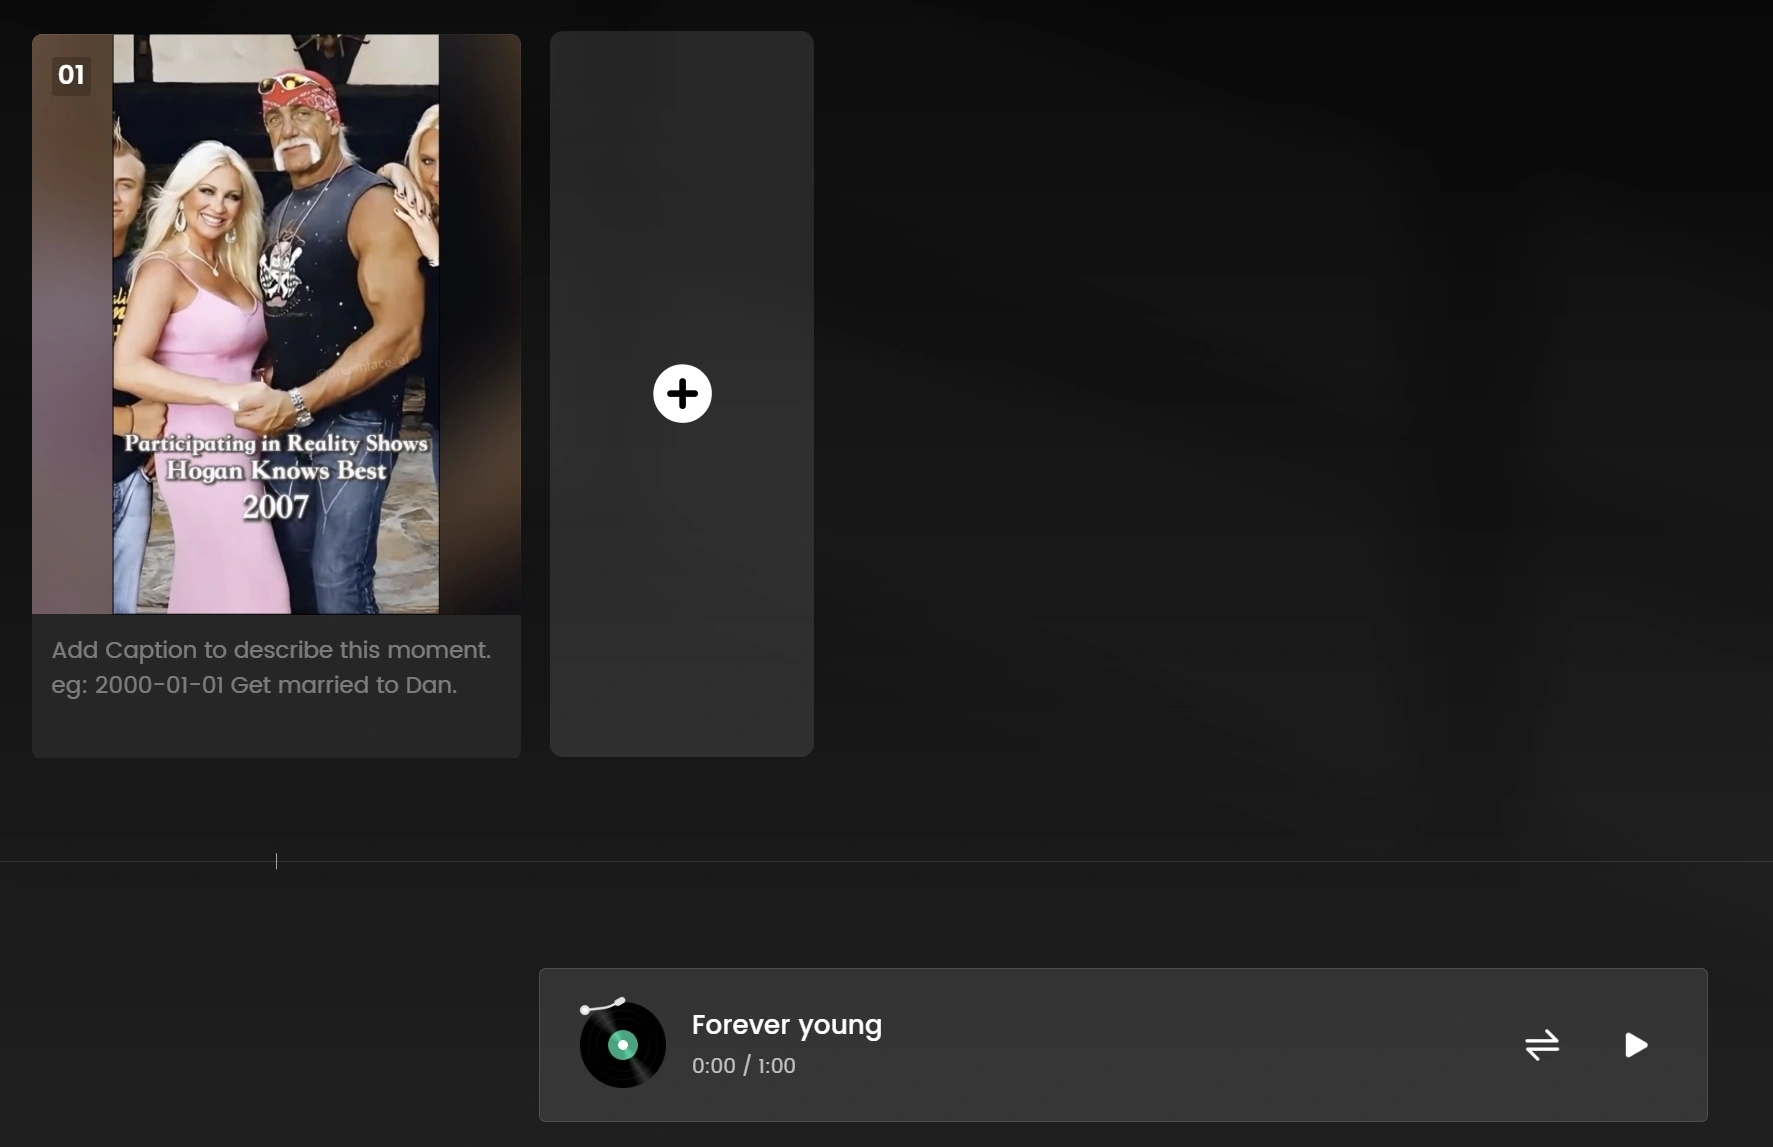Click the Participating in Reality Shows text
Viewport: 1773px width, 1147px height.
point(275,443)
